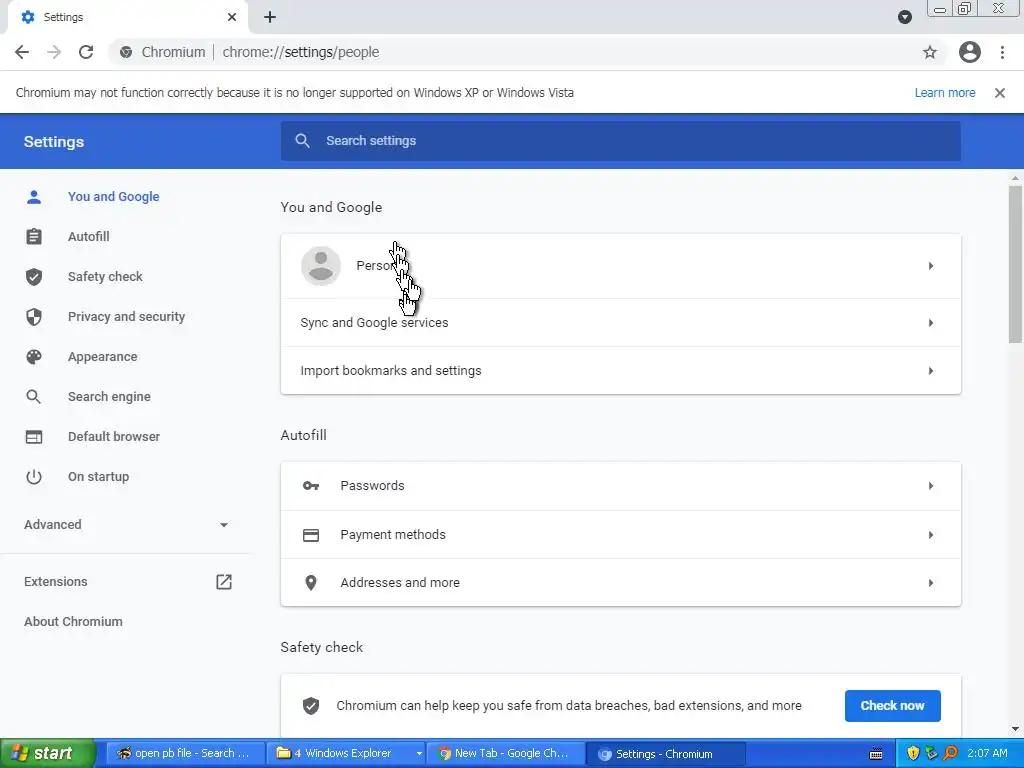Viewport: 1024px width, 768px height.
Task: Click the power icon for On startup
Action: [34, 477]
